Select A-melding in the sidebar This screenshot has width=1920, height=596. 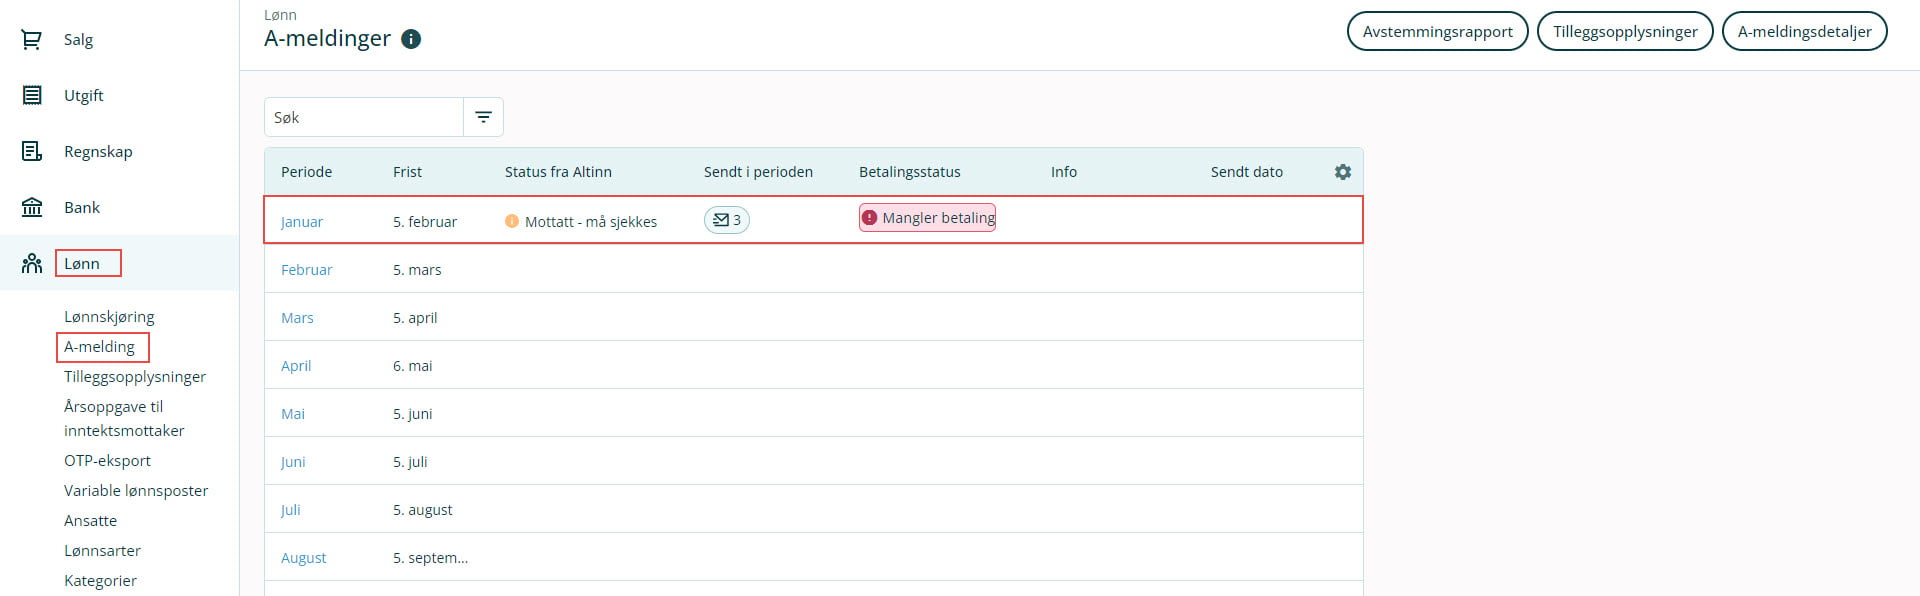pos(99,347)
